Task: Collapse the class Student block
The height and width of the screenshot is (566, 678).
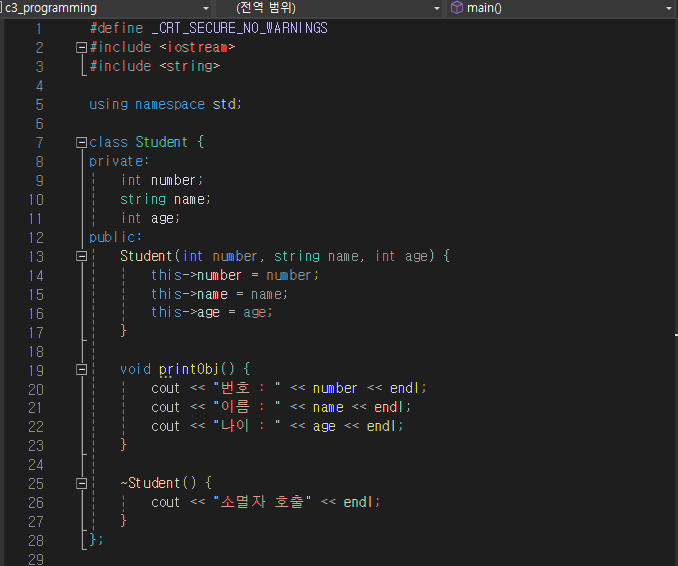Action: pyautogui.click(x=81, y=142)
